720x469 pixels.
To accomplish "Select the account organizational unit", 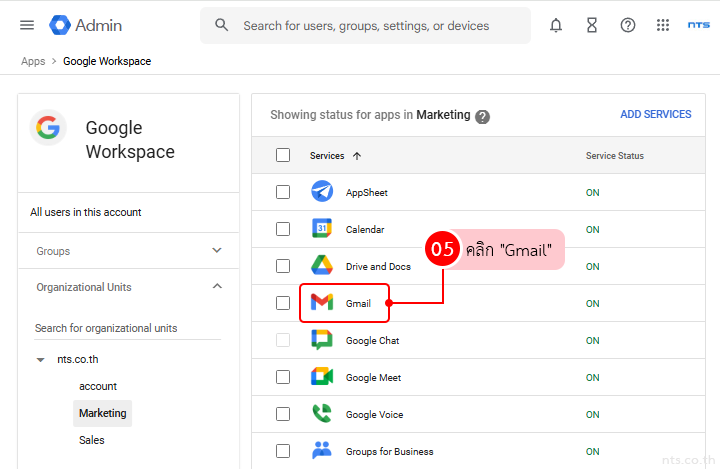I will (x=98, y=386).
